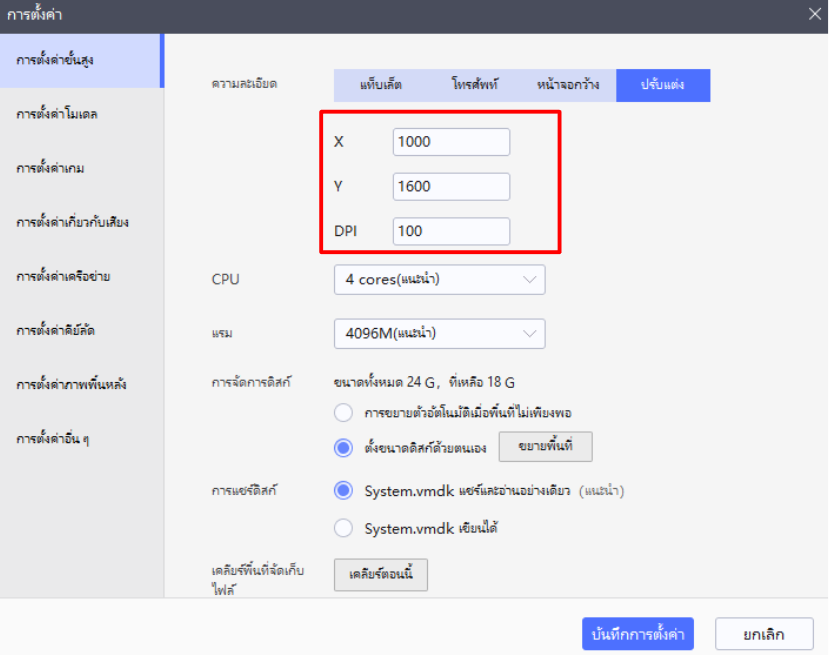The height and width of the screenshot is (656, 829).
Task: Click the ยกเลิก cancel button
Action: point(764,634)
